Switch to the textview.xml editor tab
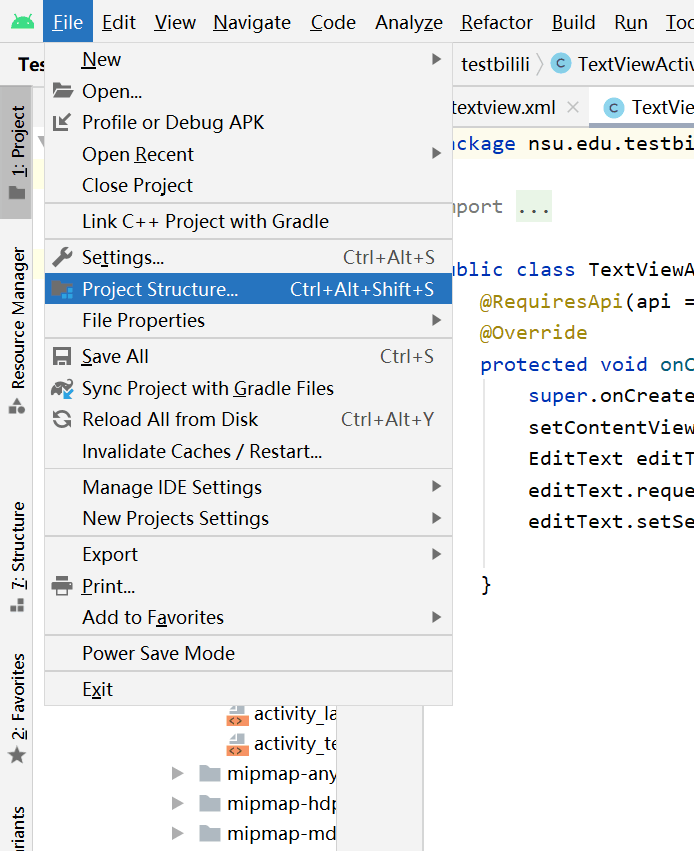Screen dimensions: 694x851 click(504, 107)
